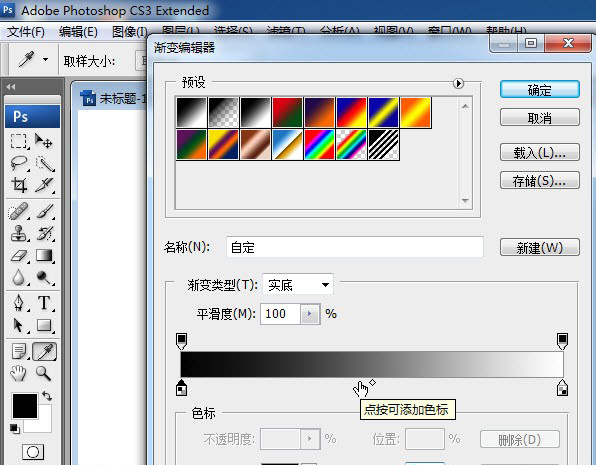Open the smoothness slider arrow
Screen dimensions: 596x465
tap(310, 314)
